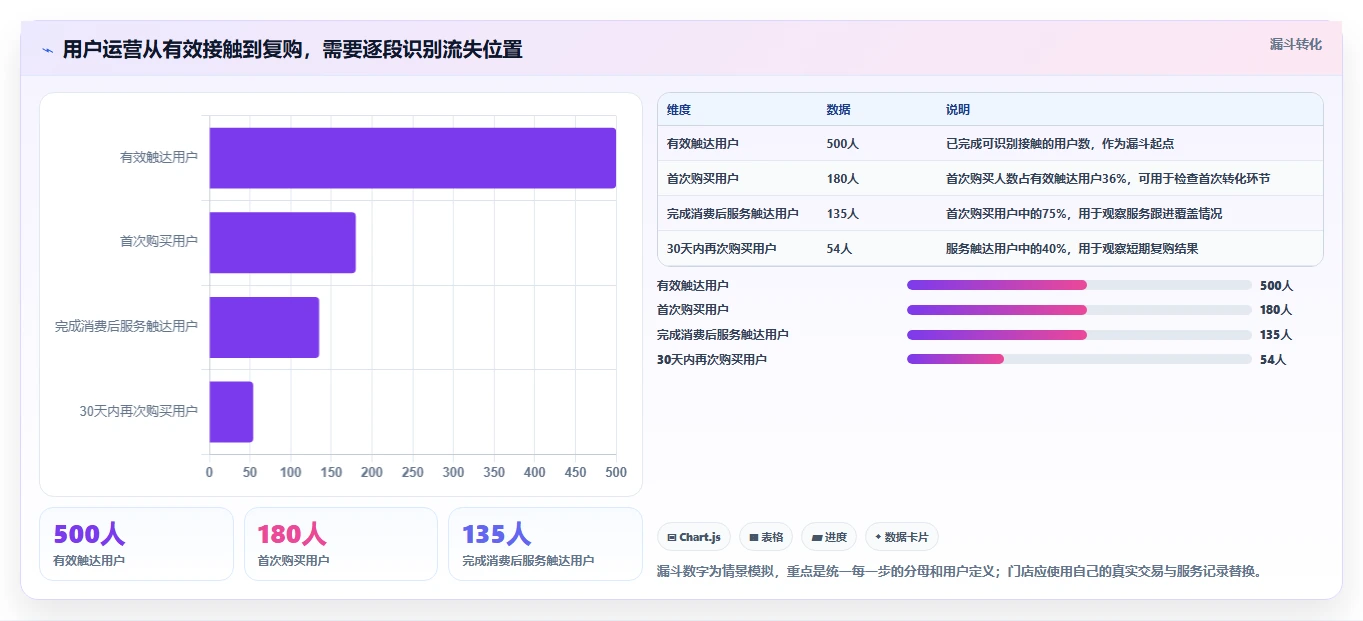Click the 数据 table column header
The height and width of the screenshot is (621, 1363).
coord(839,110)
